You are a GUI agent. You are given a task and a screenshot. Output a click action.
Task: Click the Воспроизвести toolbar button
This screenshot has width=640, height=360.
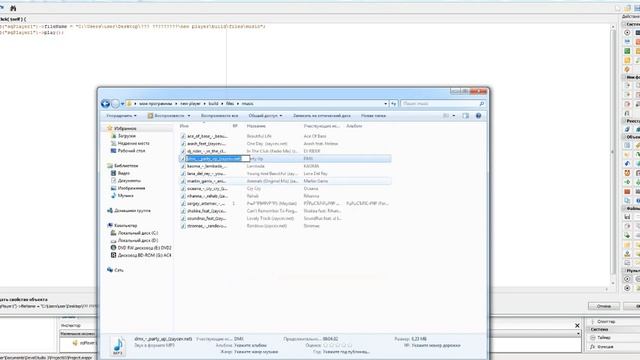(169, 116)
